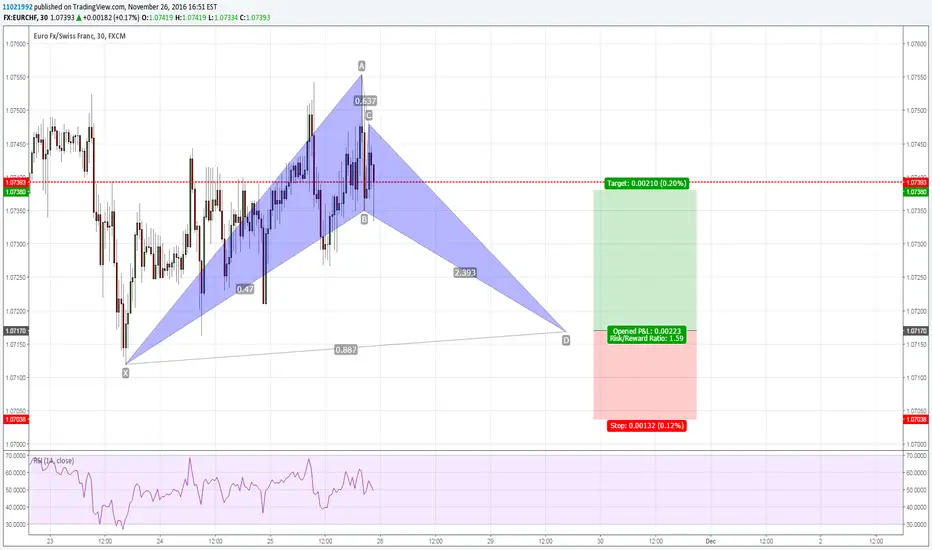Select the pattern point label C

pos(369,115)
